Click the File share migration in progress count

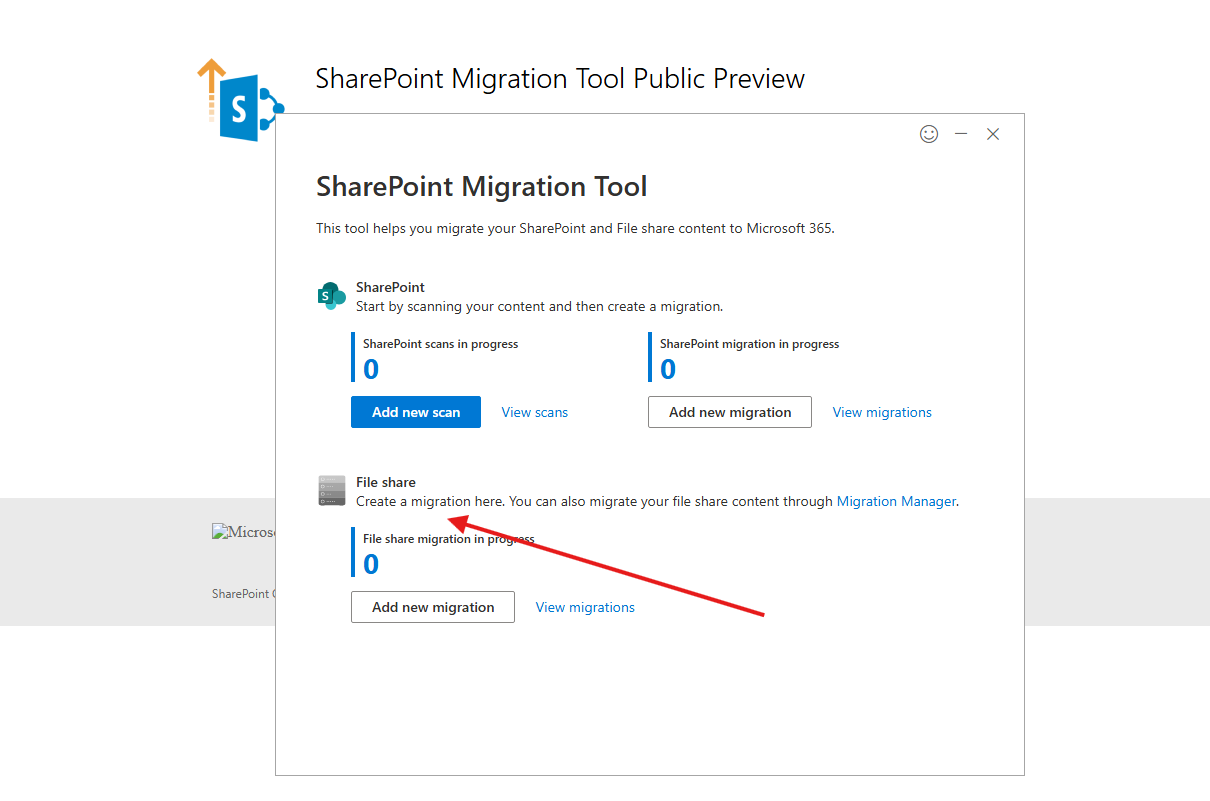tap(371, 565)
